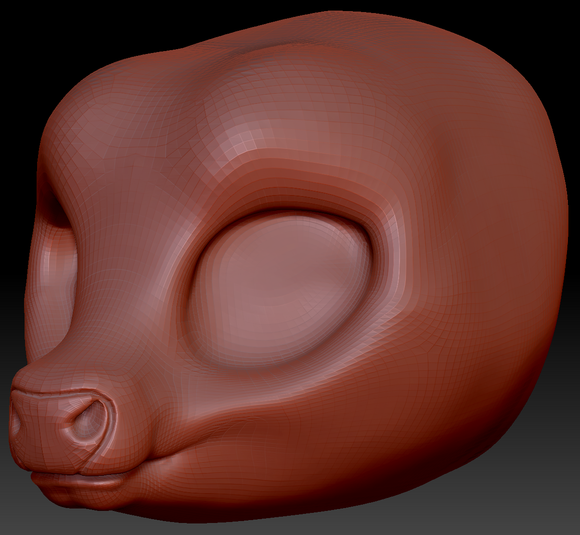580x535 pixels.
Task: Click the lower lip of the sculpted head
Action: tap(80, 482)
